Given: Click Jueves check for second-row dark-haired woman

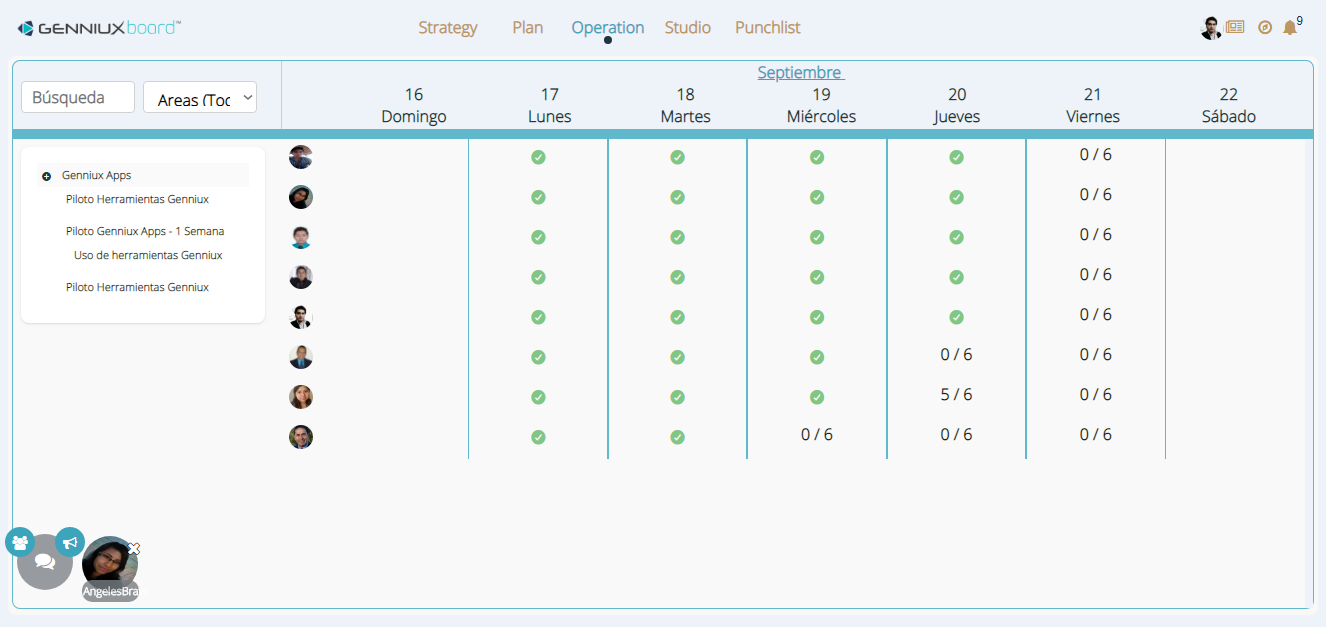Looking at the screenshot, I should coord(956,197).
